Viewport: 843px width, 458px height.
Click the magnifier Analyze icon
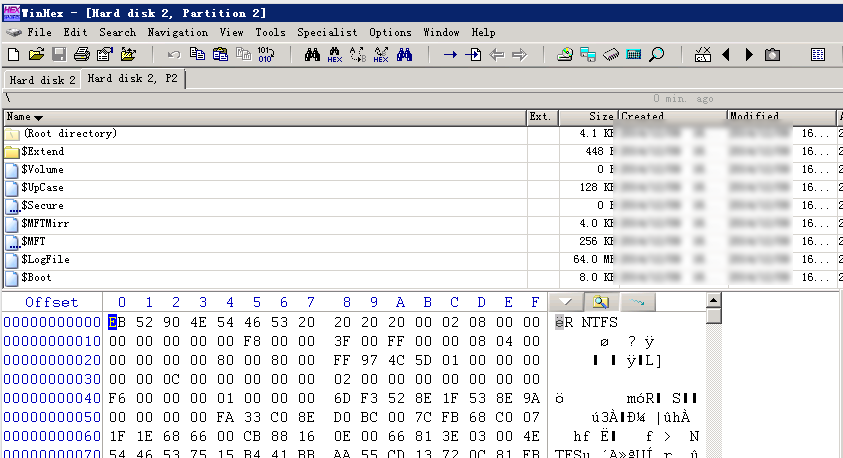[x=656, y=54]
